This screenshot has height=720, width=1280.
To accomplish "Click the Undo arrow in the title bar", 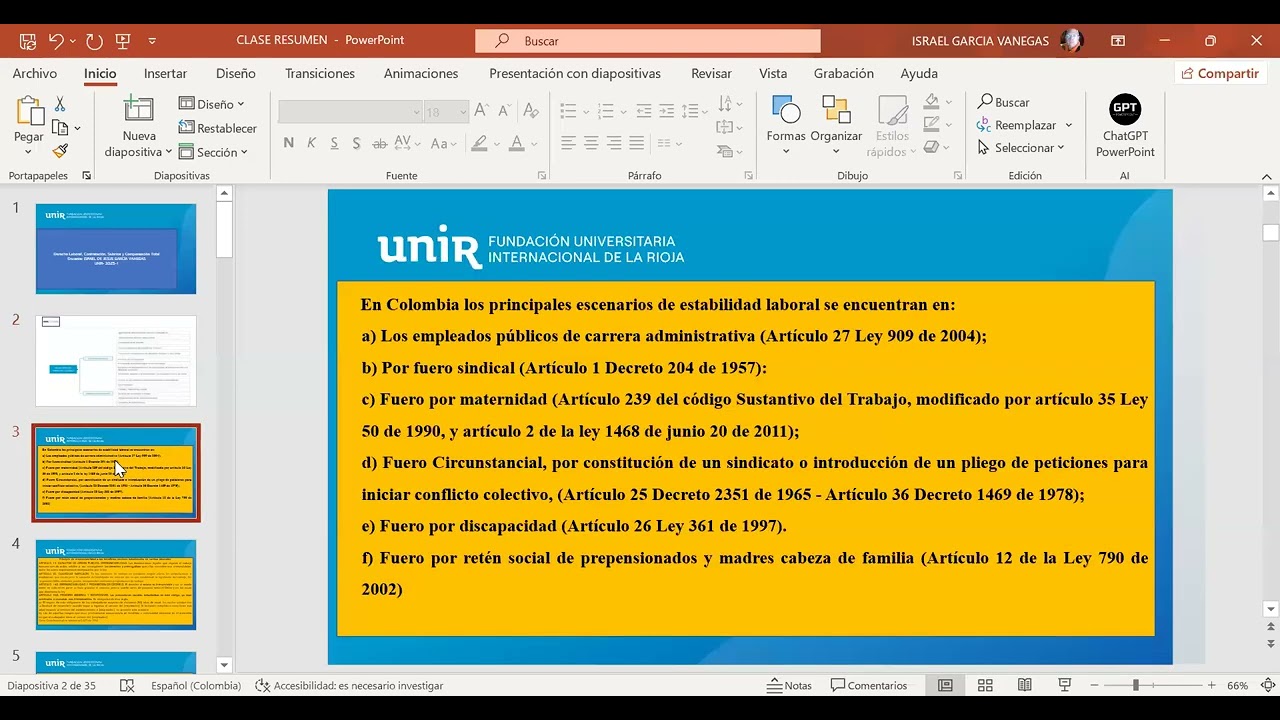I will pyautogui.click(x=56, y=41).
